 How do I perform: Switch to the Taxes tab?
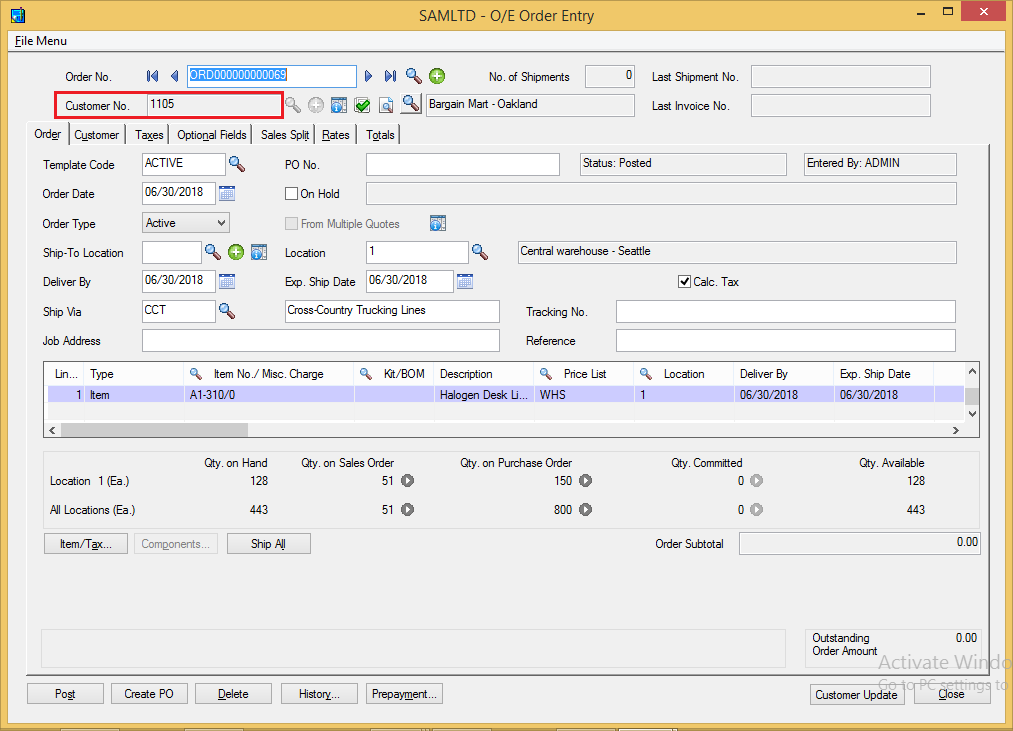[149, 135]
